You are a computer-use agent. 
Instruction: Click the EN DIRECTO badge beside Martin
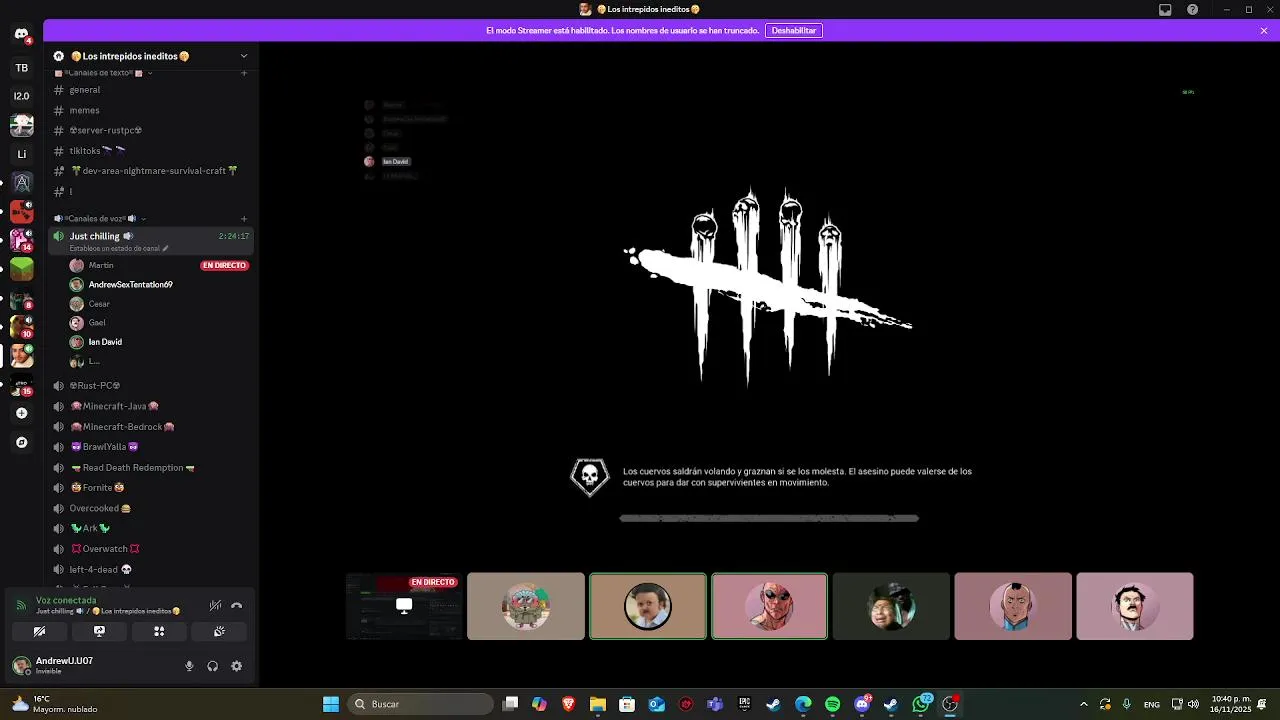coord(224,265)
